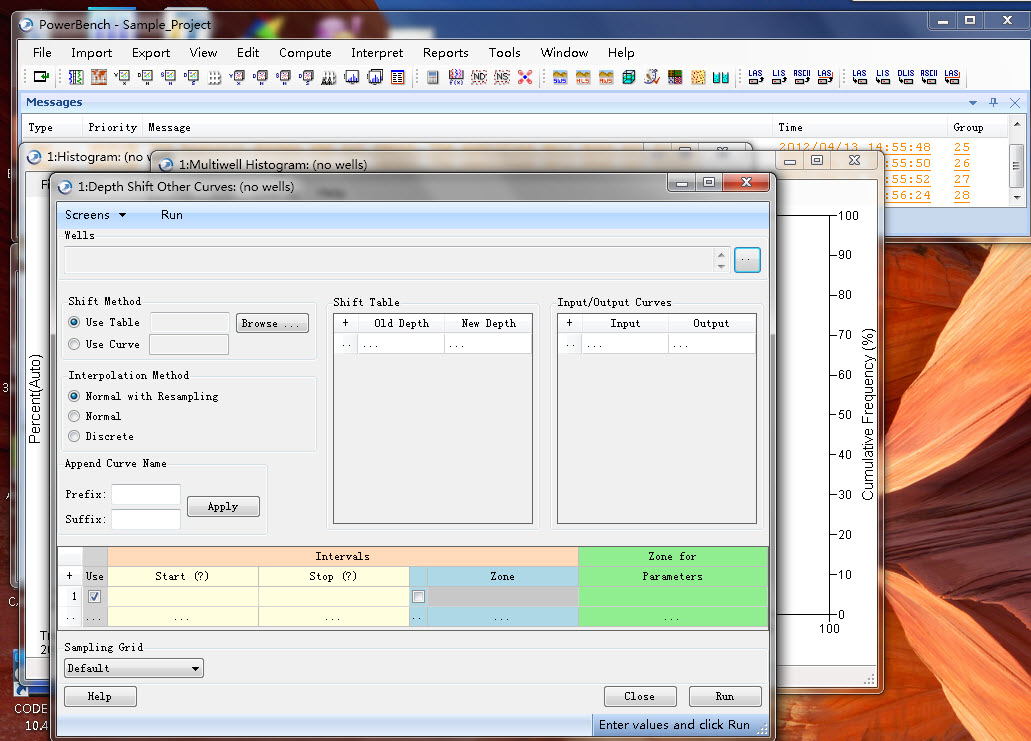Pin the Messages panel with pushpin icon
This screenshot has height=741, width=1031.
(994, 103)
